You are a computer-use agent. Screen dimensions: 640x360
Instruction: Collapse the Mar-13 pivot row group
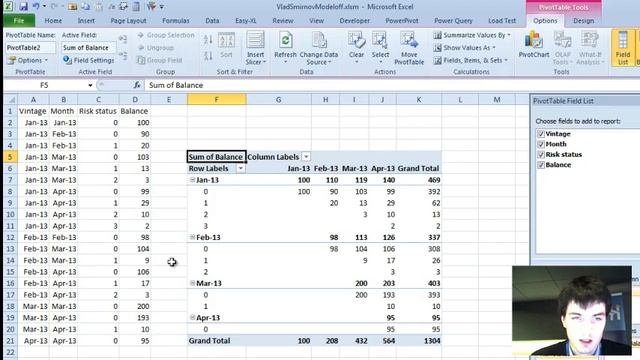pos(192,283)
